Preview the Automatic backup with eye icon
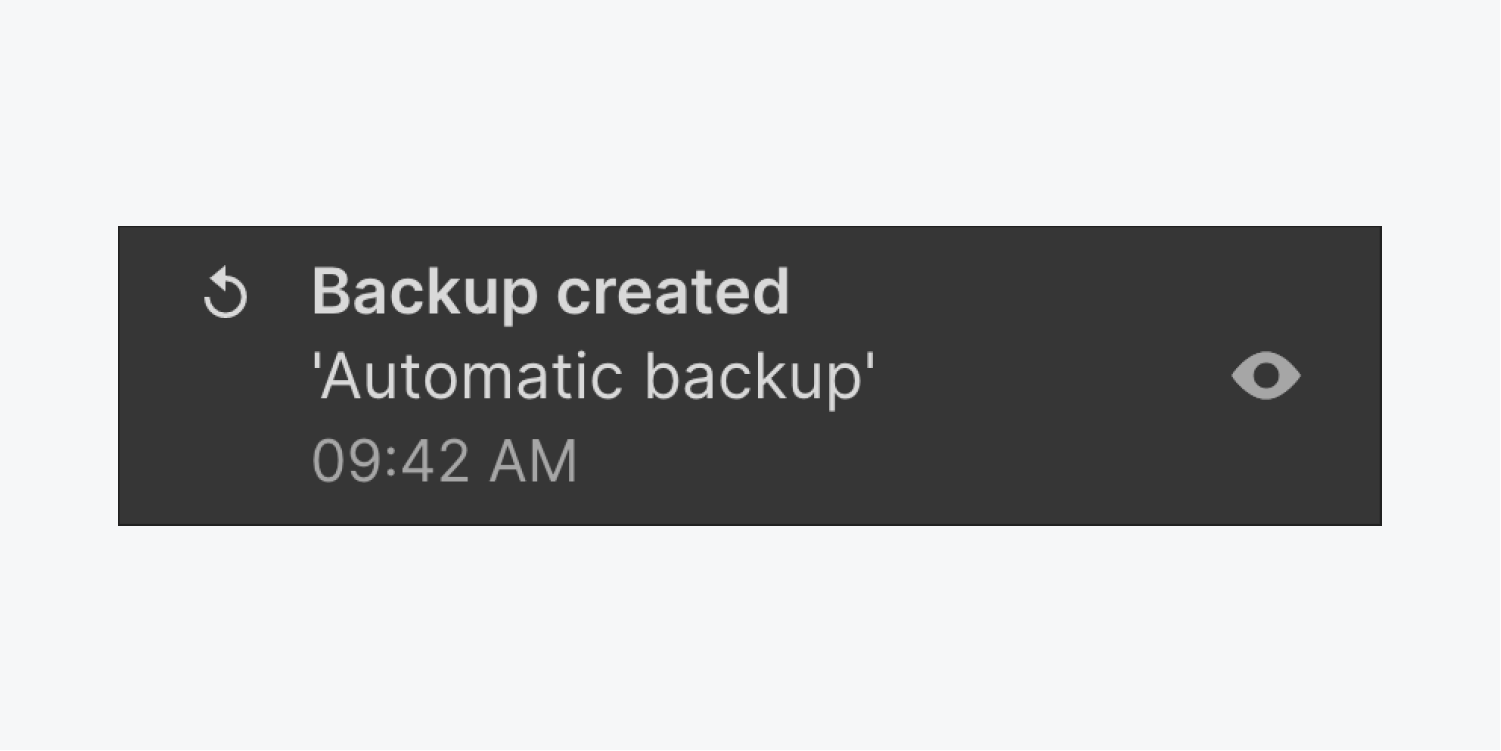 pos(1265,376)
